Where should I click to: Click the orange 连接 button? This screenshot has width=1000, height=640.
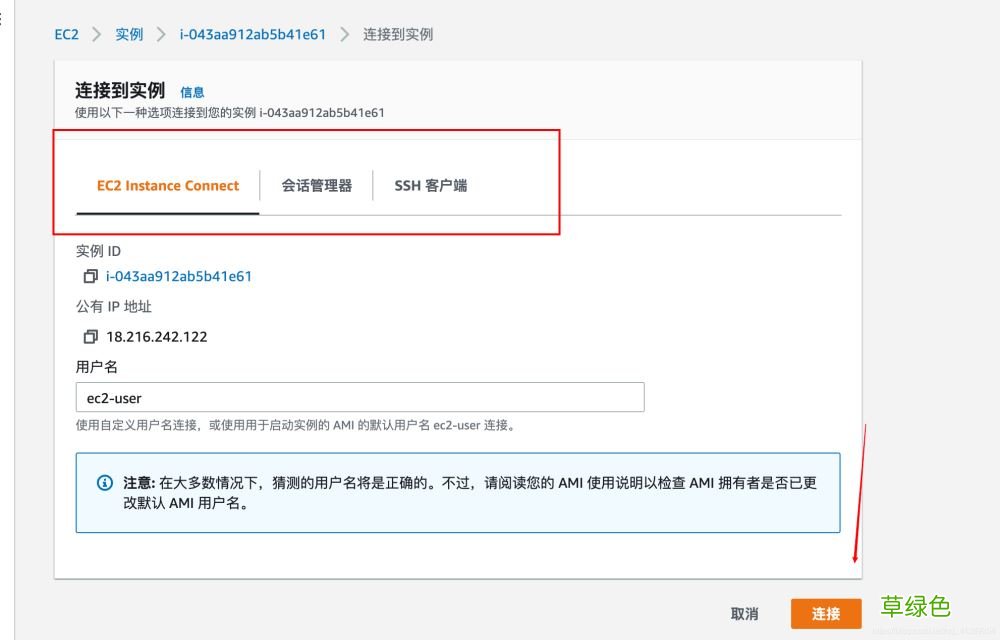(x=826, y=613)
